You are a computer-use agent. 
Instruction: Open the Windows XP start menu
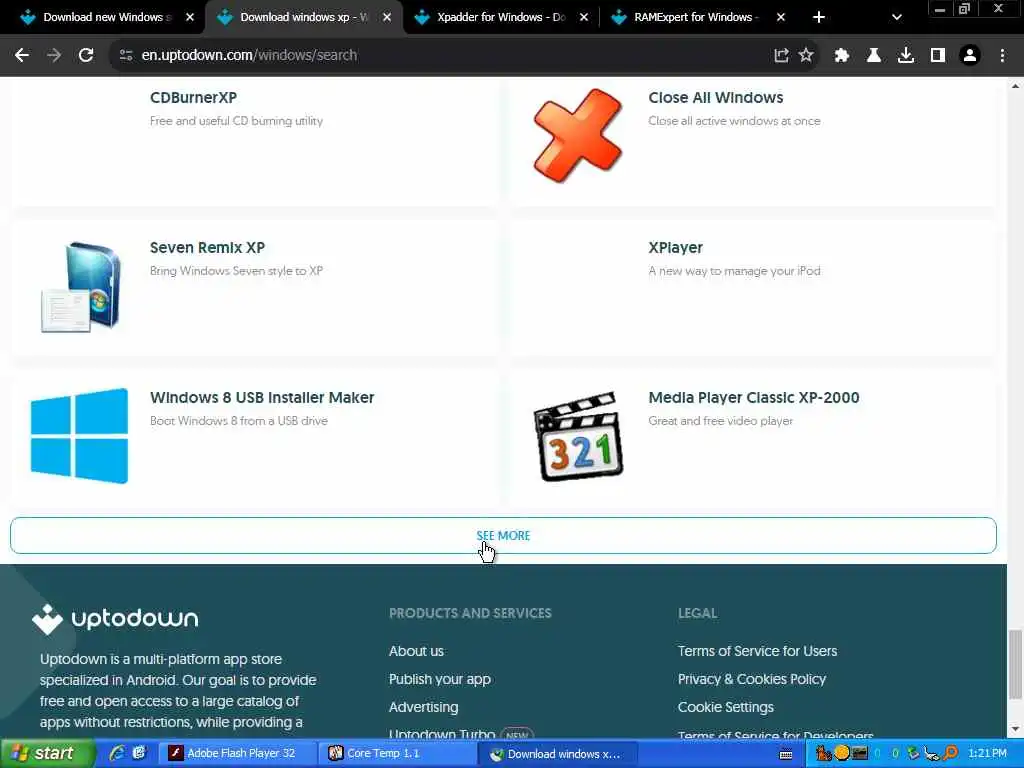[46, 753]
